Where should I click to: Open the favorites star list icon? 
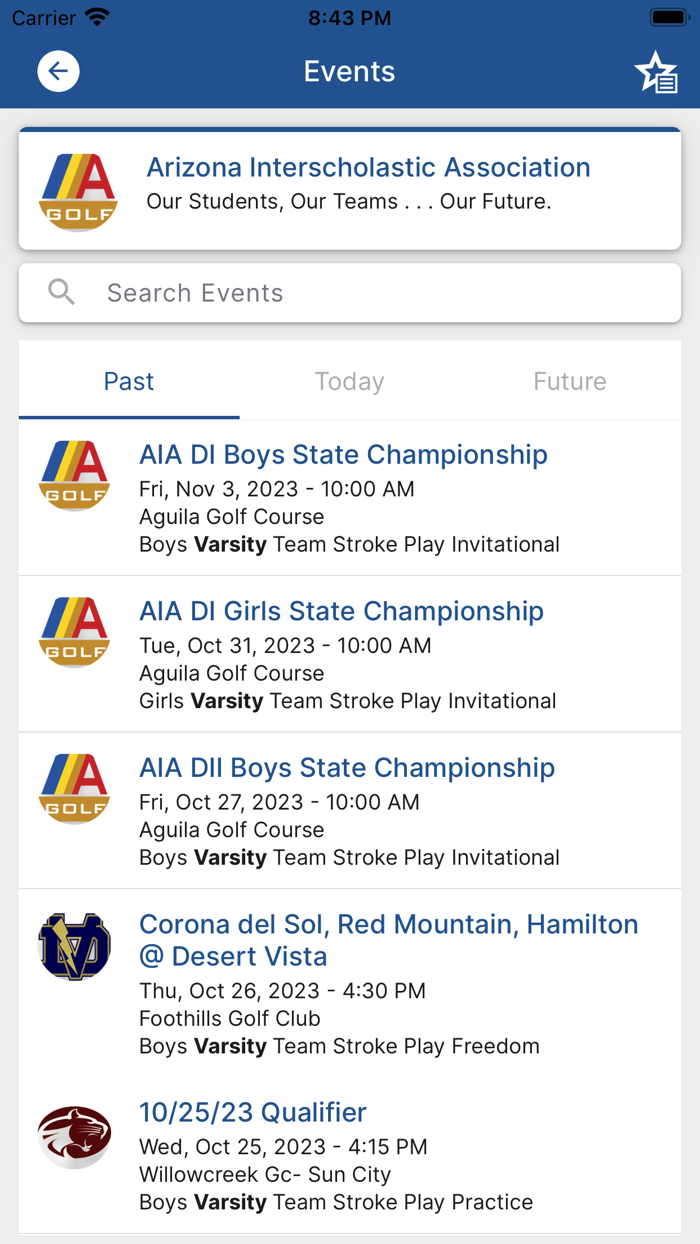(x=656, y=71)
